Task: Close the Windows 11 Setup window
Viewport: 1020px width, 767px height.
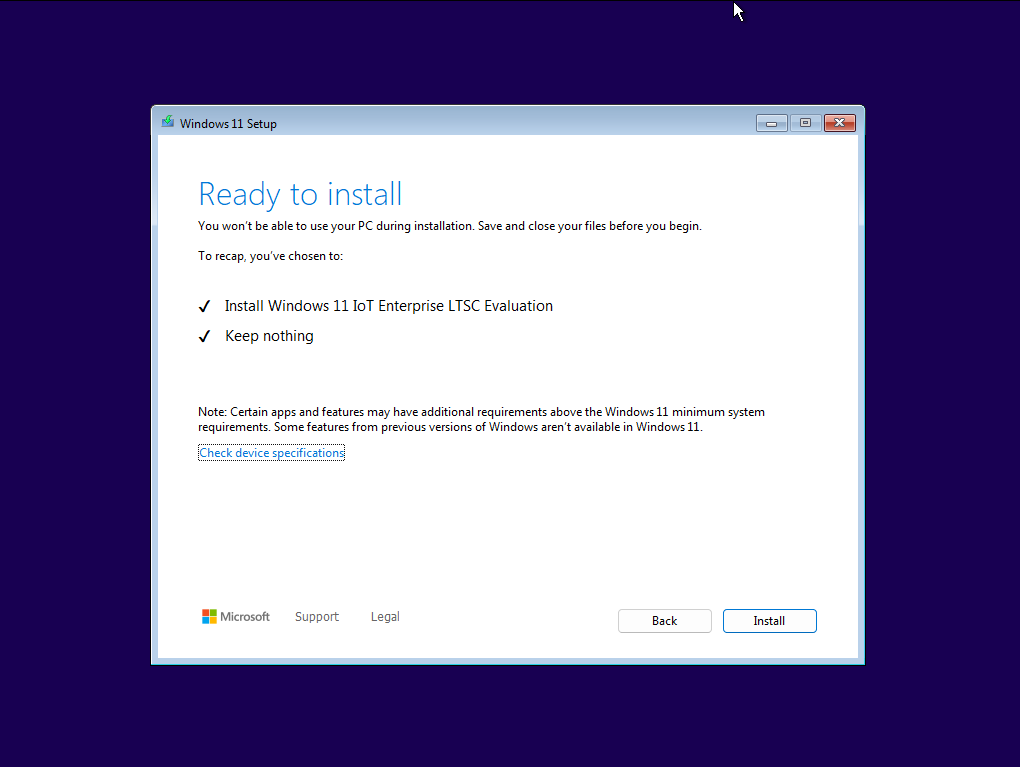Action: (x=839, y=122)
